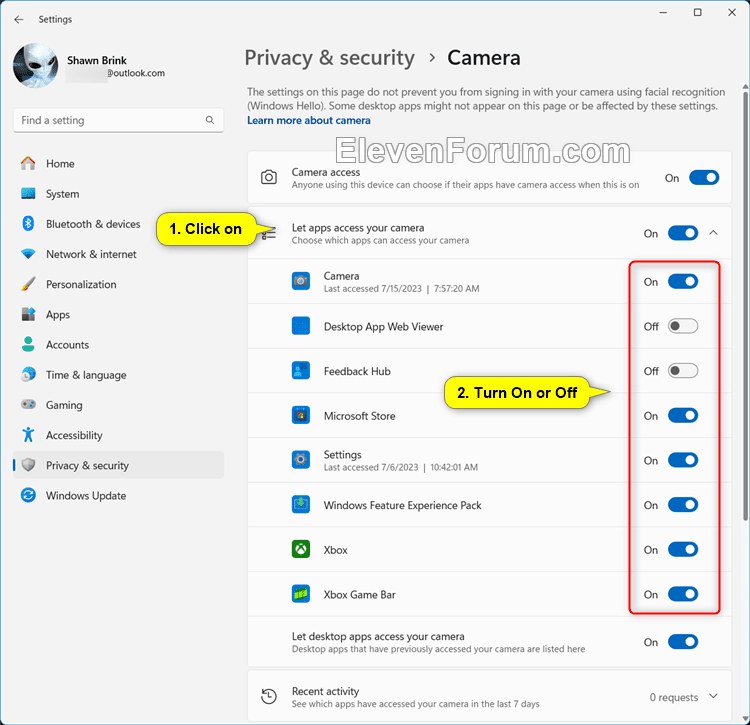Select Network & internet

pyautogui.click(x=118, y=254)
